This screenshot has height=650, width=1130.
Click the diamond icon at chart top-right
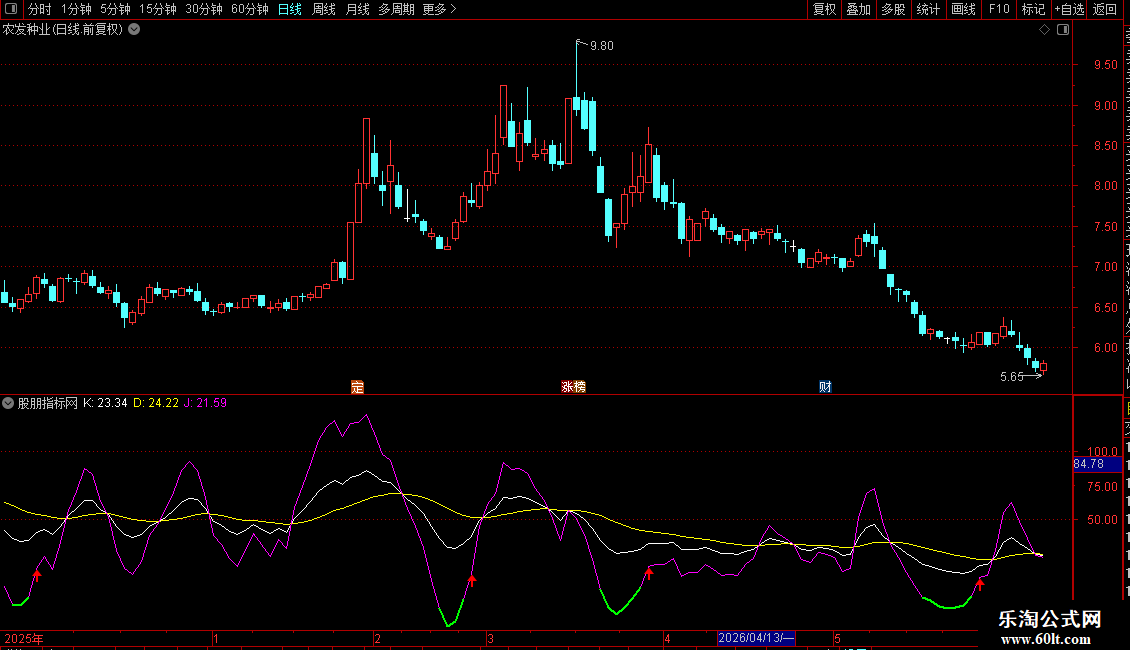(x=1044, y=30)
